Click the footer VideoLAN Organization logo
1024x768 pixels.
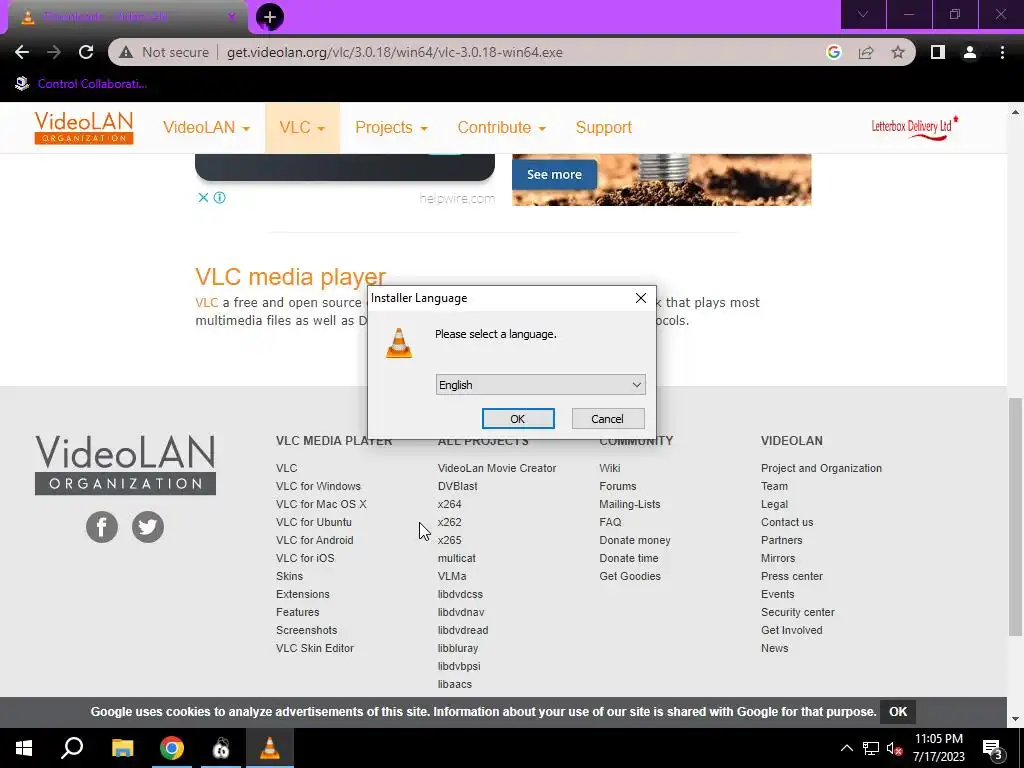tap(125, 465)
